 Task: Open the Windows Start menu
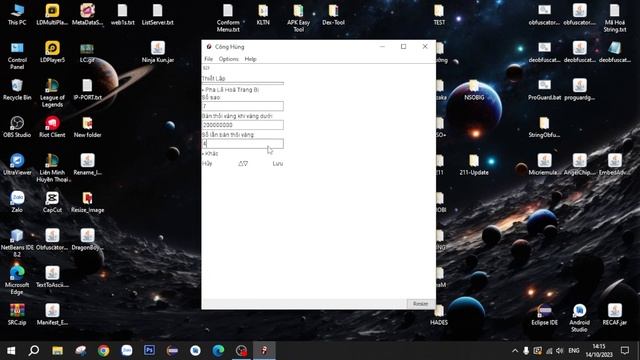pyautogui.click(x=11, y=351)
